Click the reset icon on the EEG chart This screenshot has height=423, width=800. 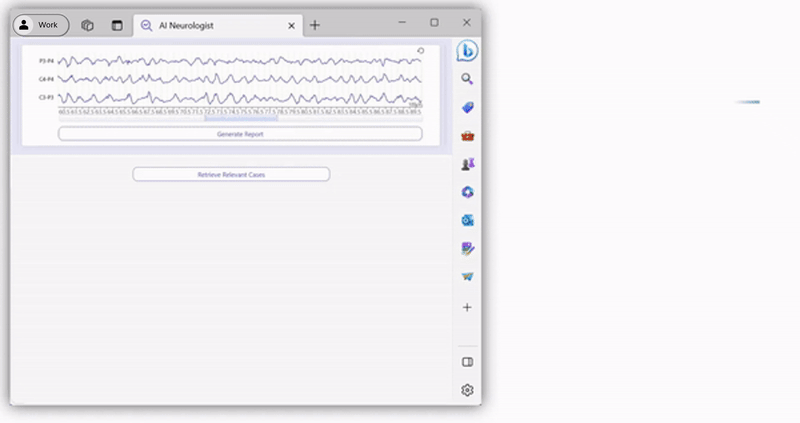coord(420,51)
